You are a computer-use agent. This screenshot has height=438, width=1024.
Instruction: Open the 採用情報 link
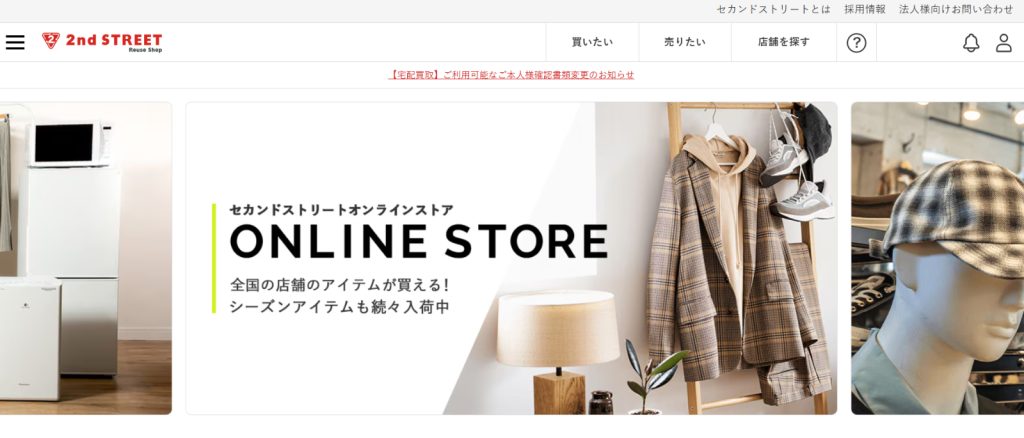(x=865, y=9)
